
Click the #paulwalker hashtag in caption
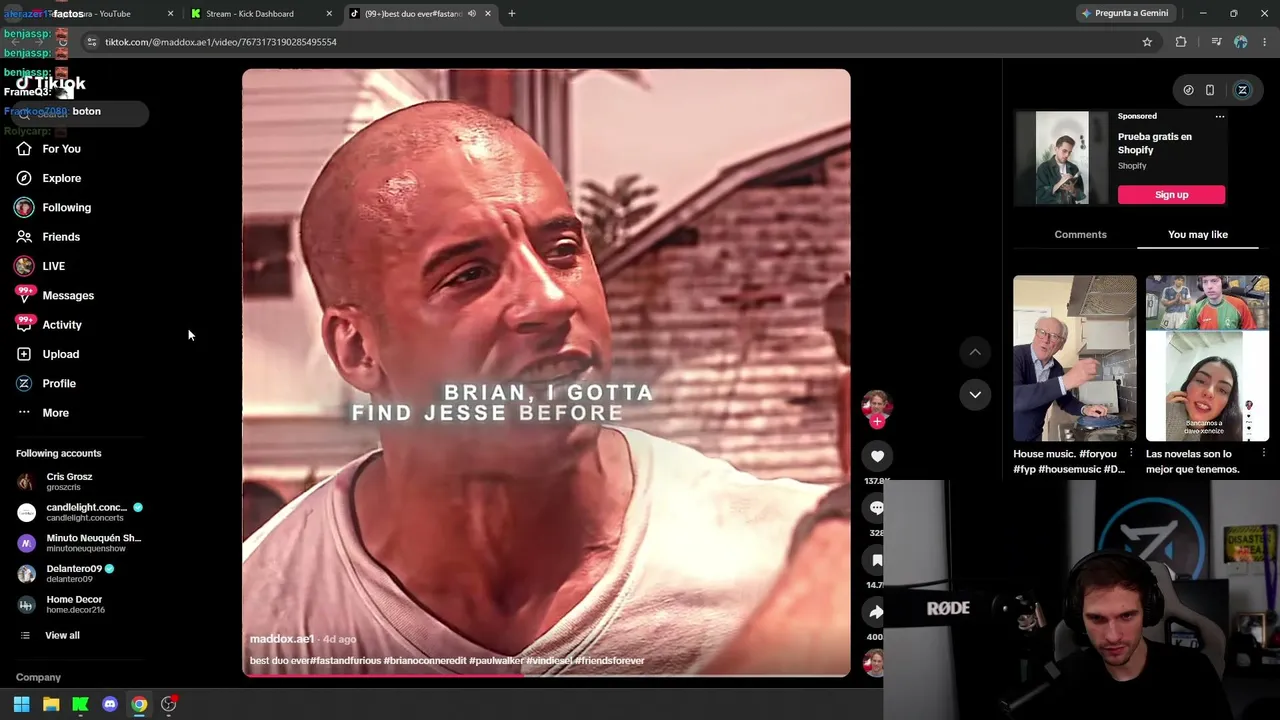click(496, 661)
